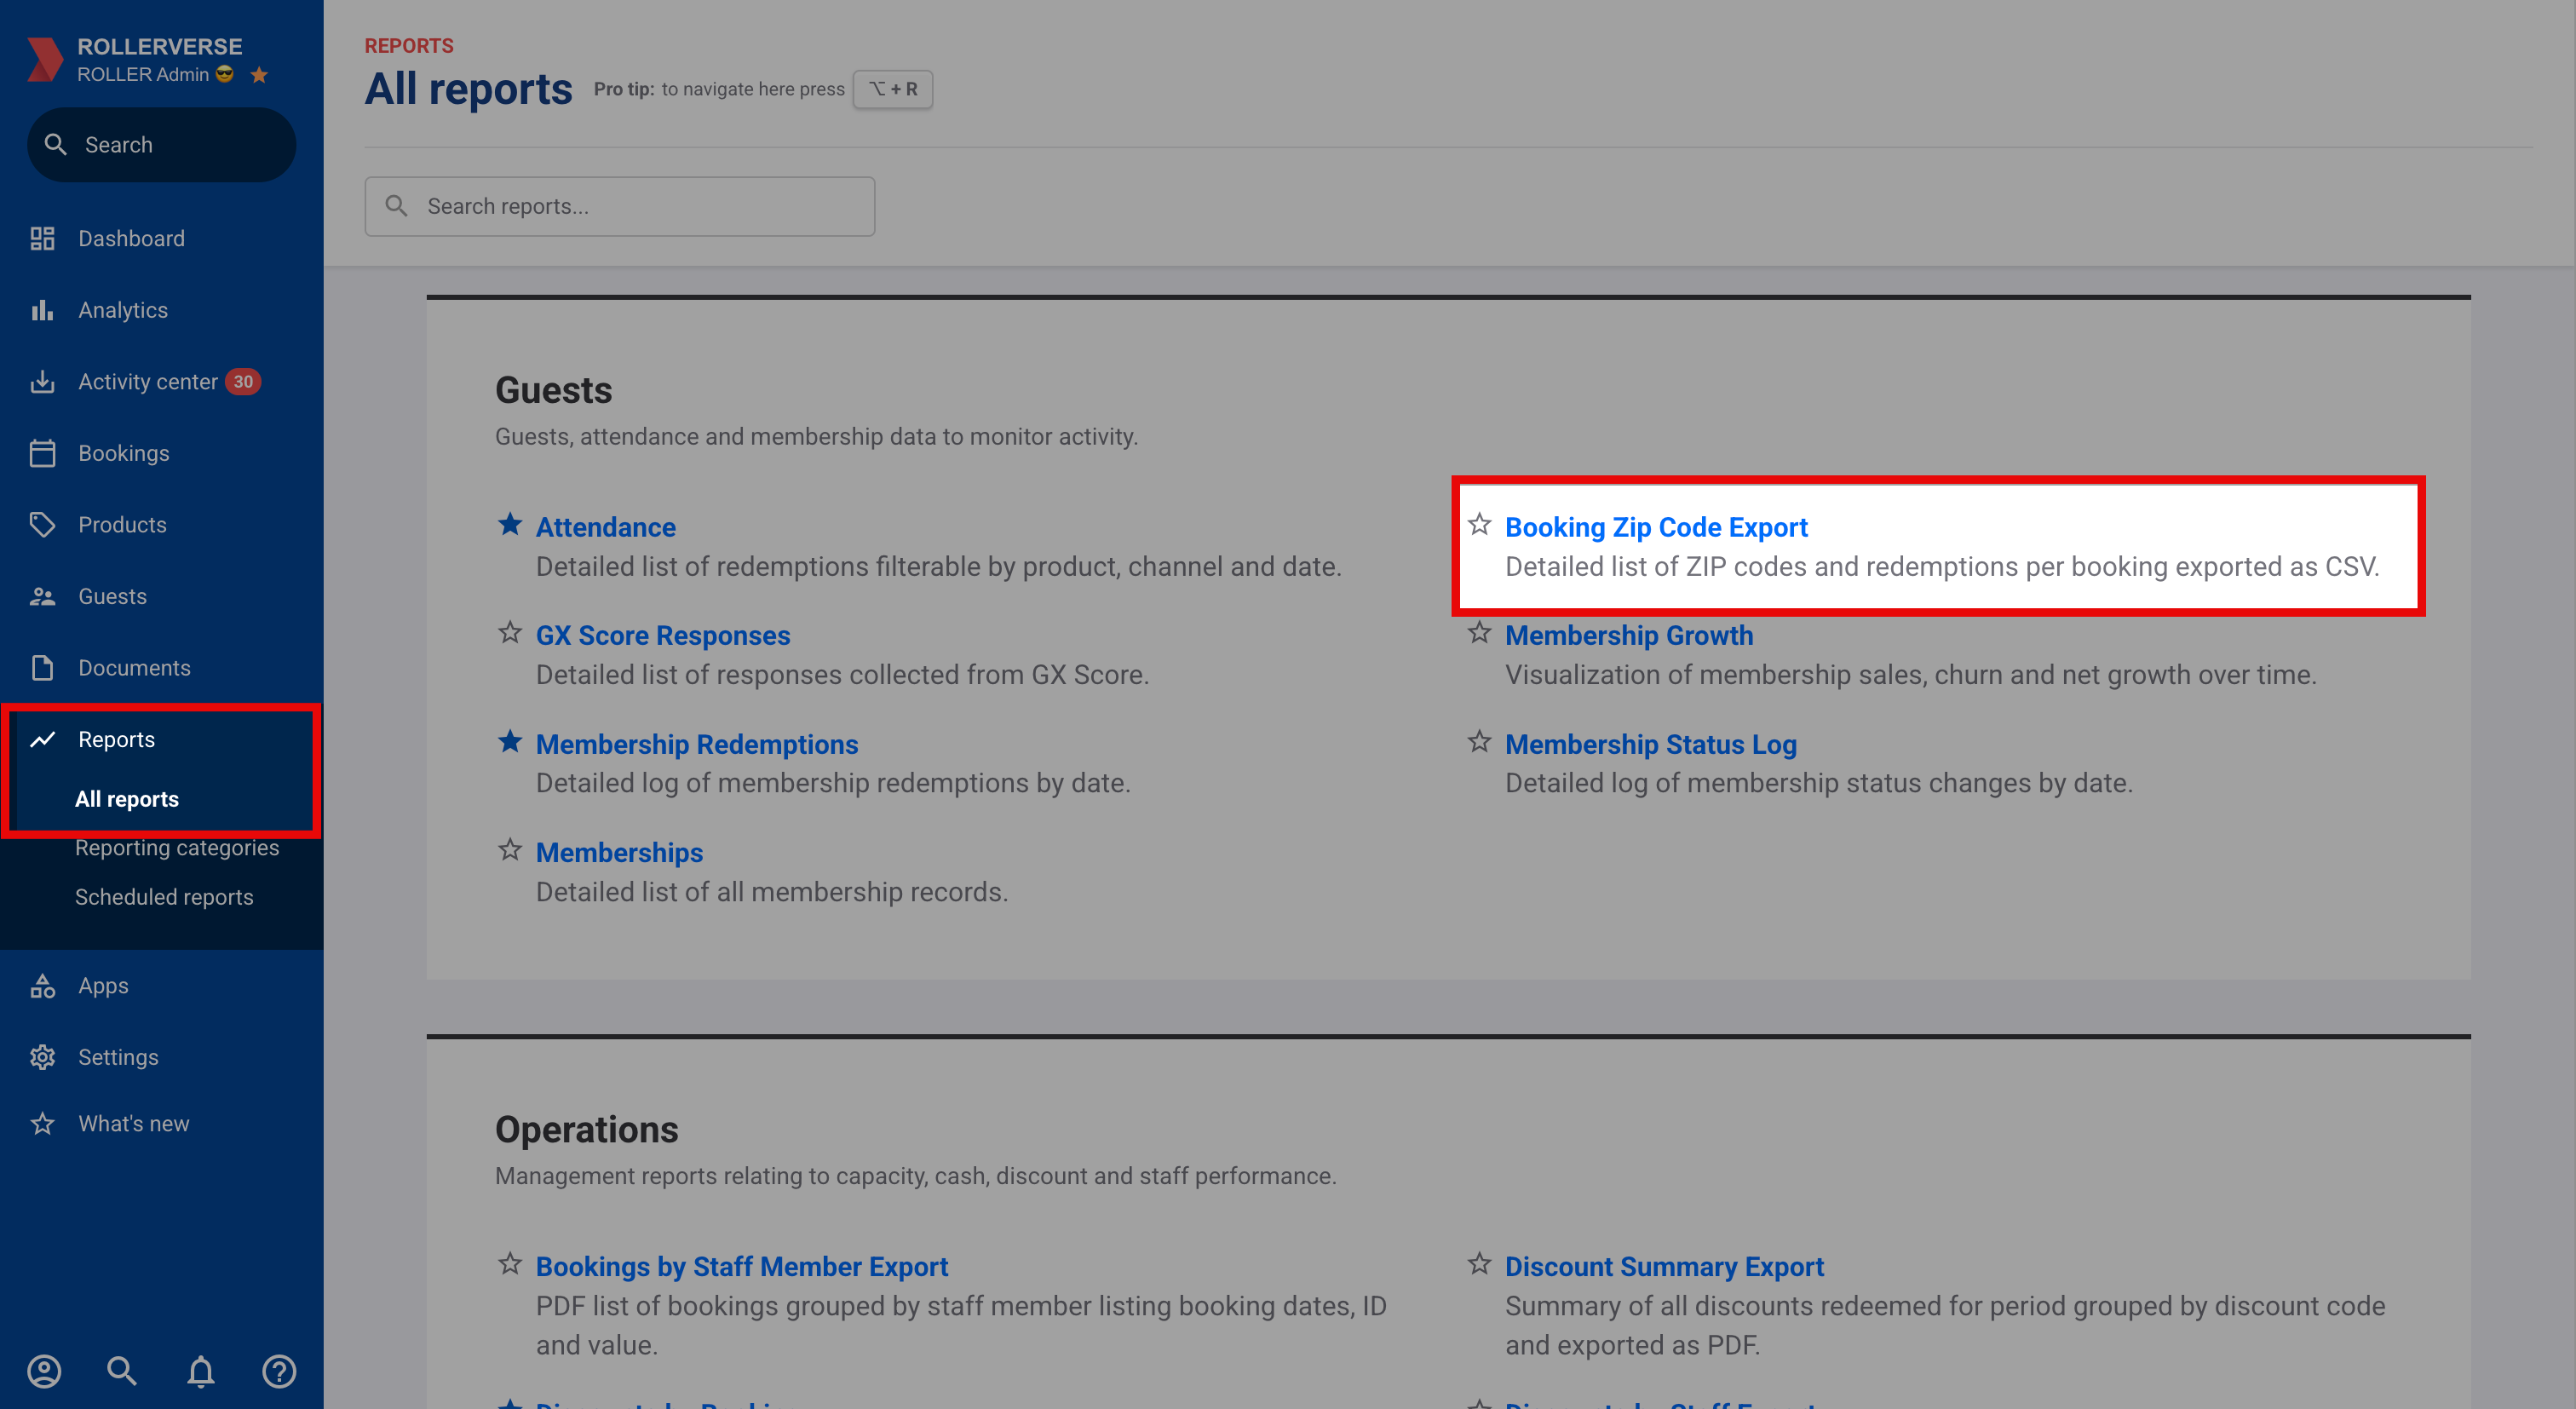Open notifications bell icon
This screenshot has height=1409, width=2576.
201,1371
